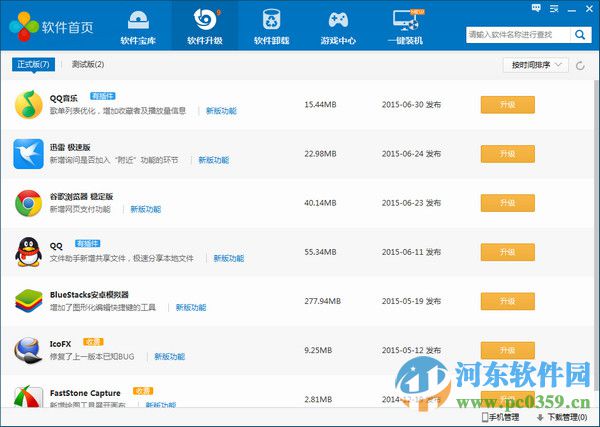
Task: Open the 软件宝库 section
Action: click(138, 27)
